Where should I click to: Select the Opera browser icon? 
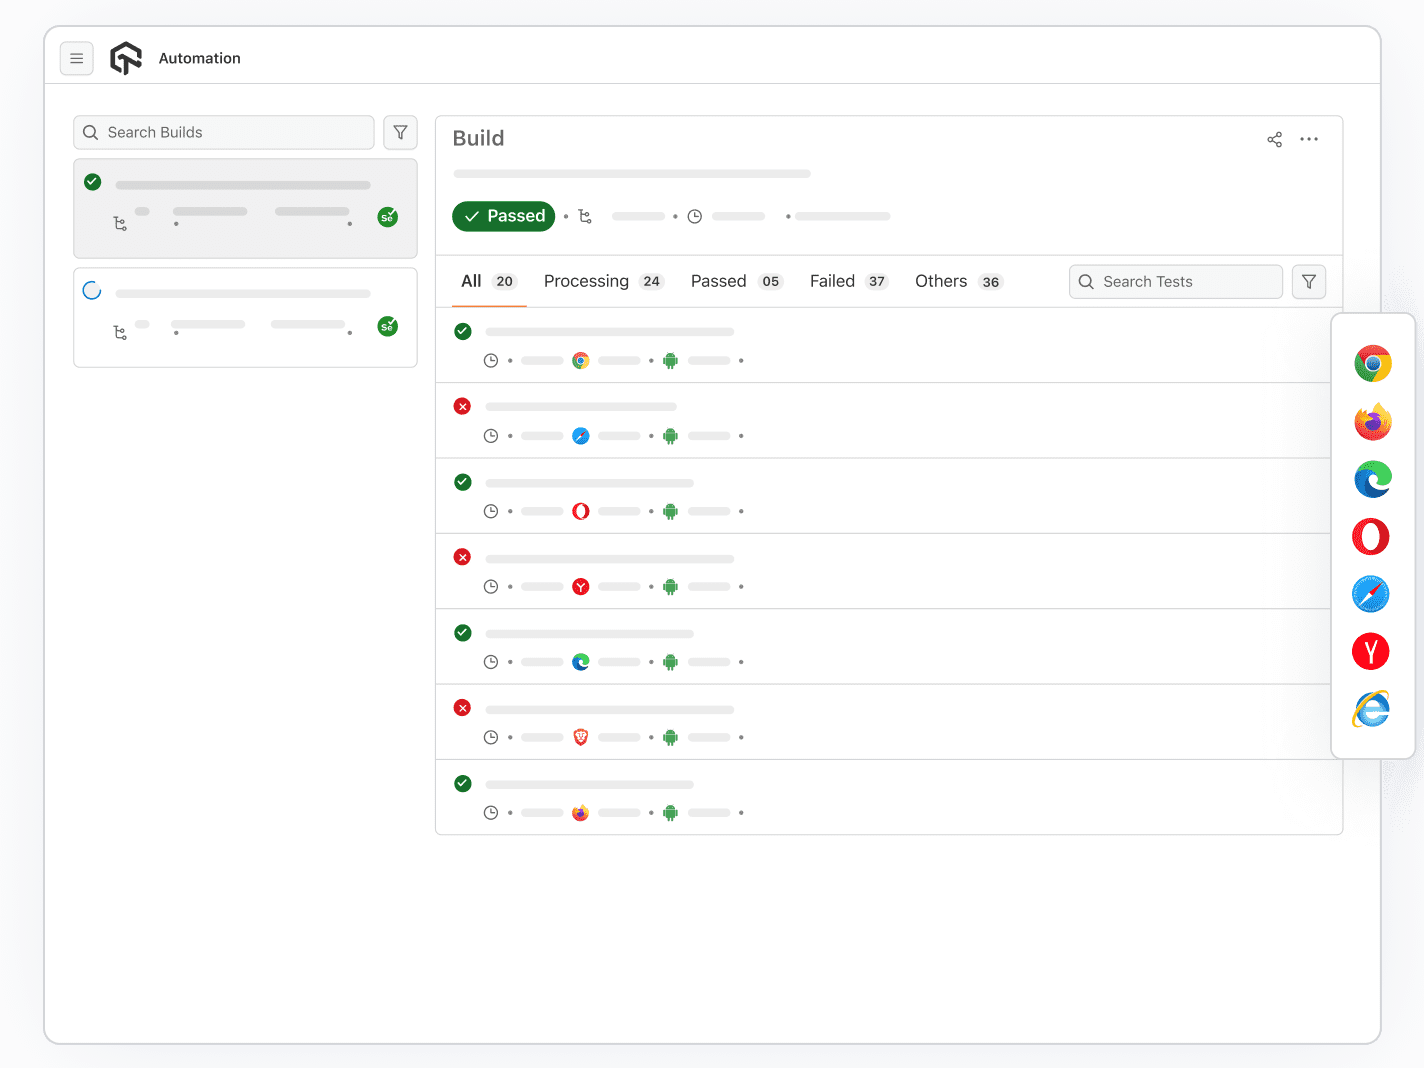point(1370,536)
